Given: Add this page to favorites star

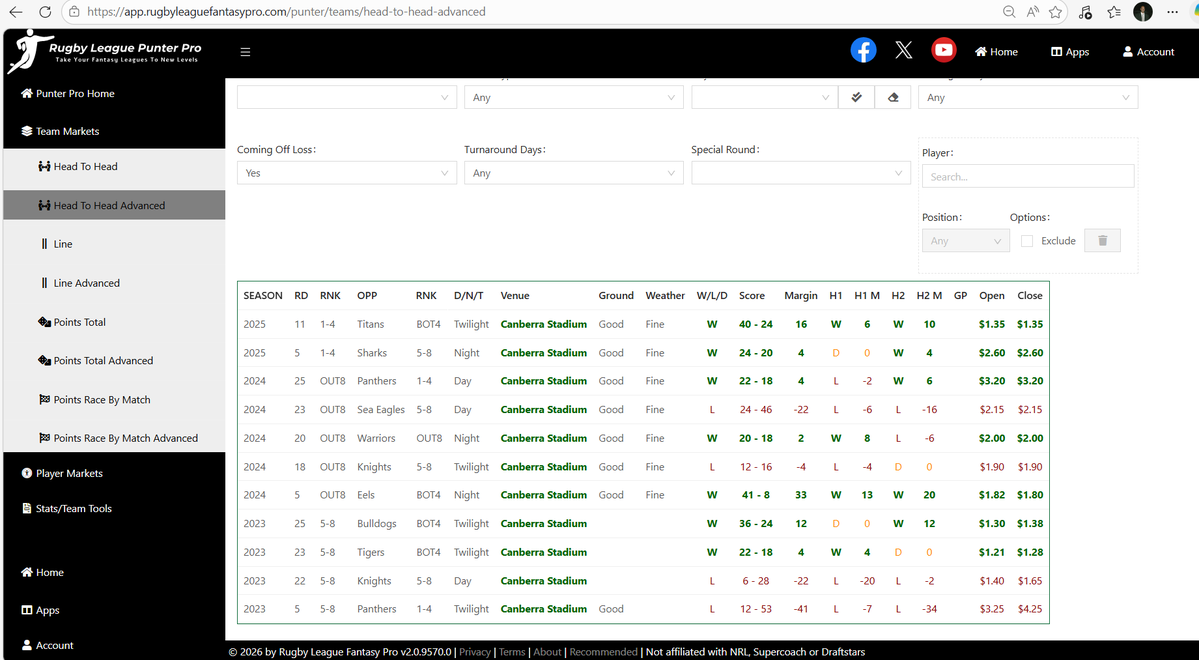Looking at the screenshot, I should point(1055,11).
